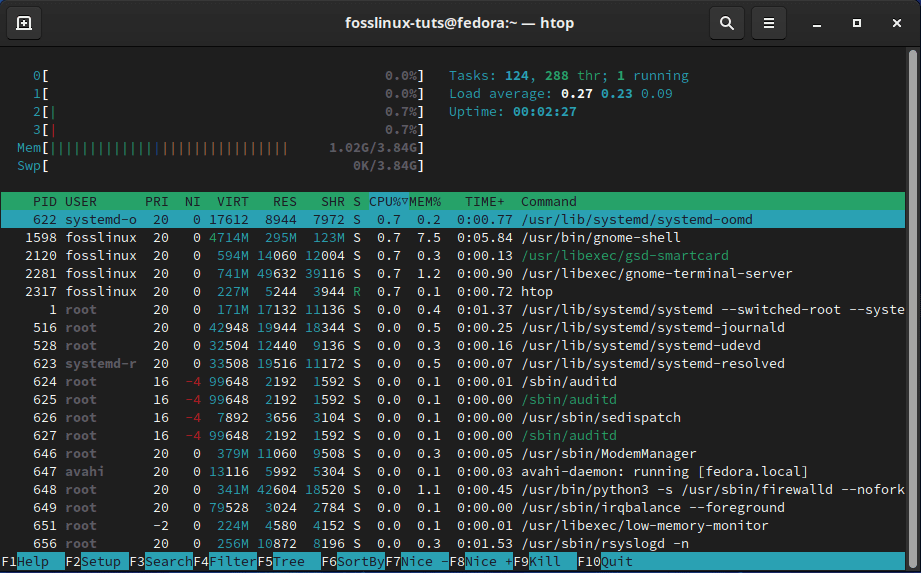Click the NI column header
This screenshot has width=921, height=573.
coord(193,202)
